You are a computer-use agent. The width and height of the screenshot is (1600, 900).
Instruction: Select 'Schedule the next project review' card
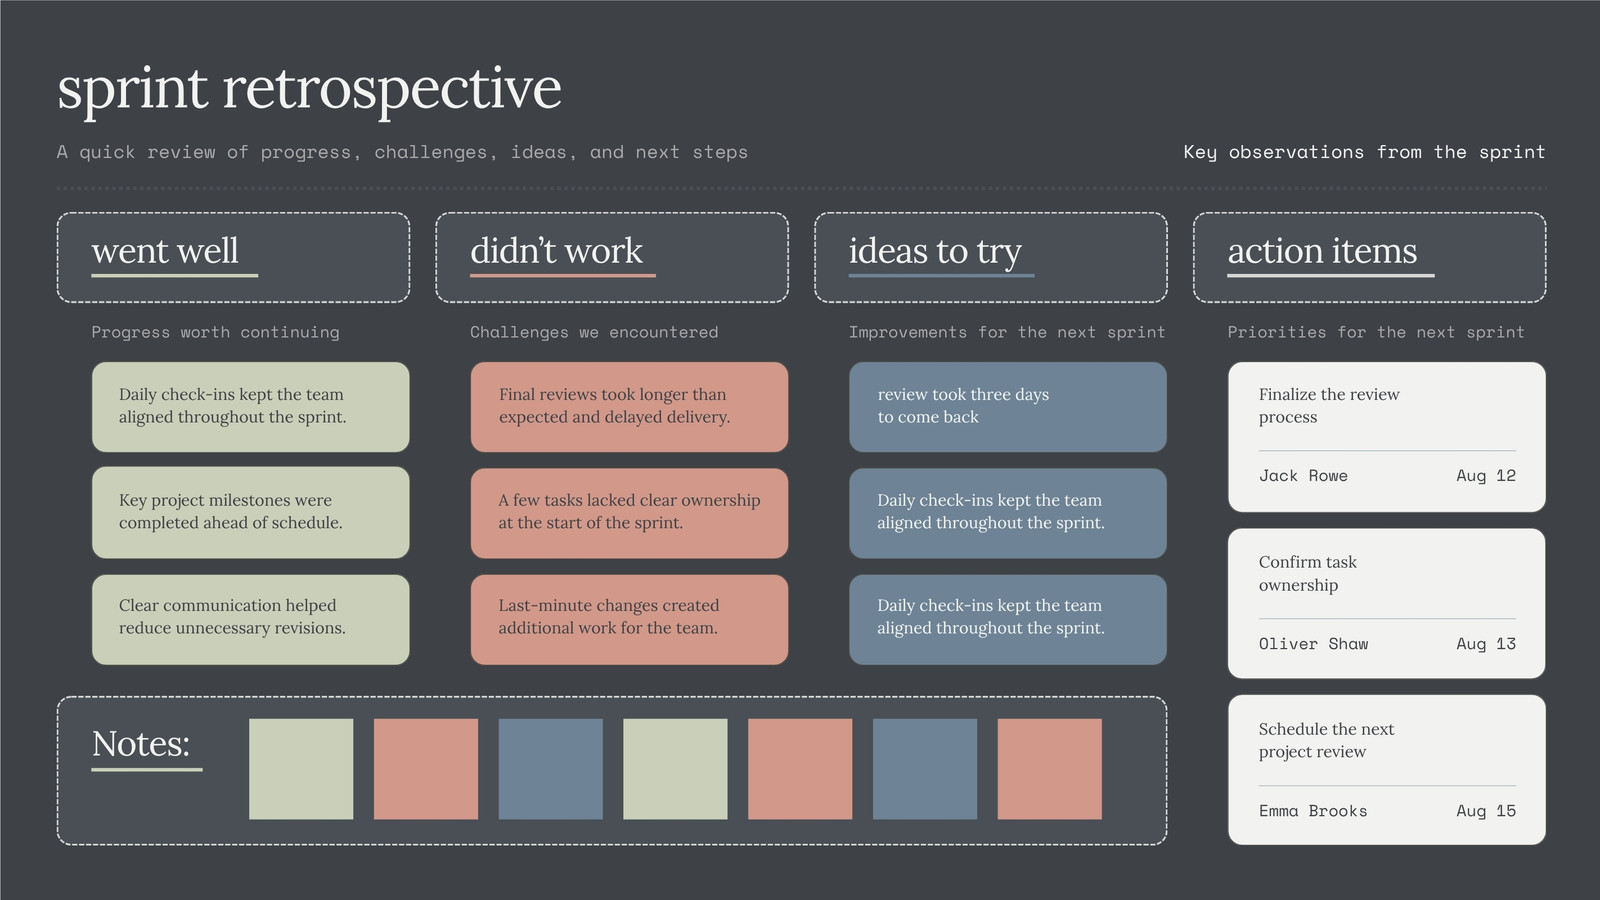click(x=1387, y=770)
